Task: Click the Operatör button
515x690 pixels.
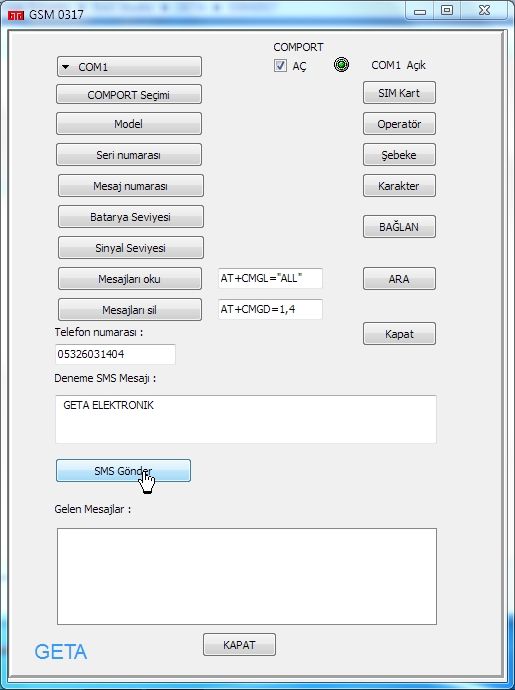Action: click(399, 124)
